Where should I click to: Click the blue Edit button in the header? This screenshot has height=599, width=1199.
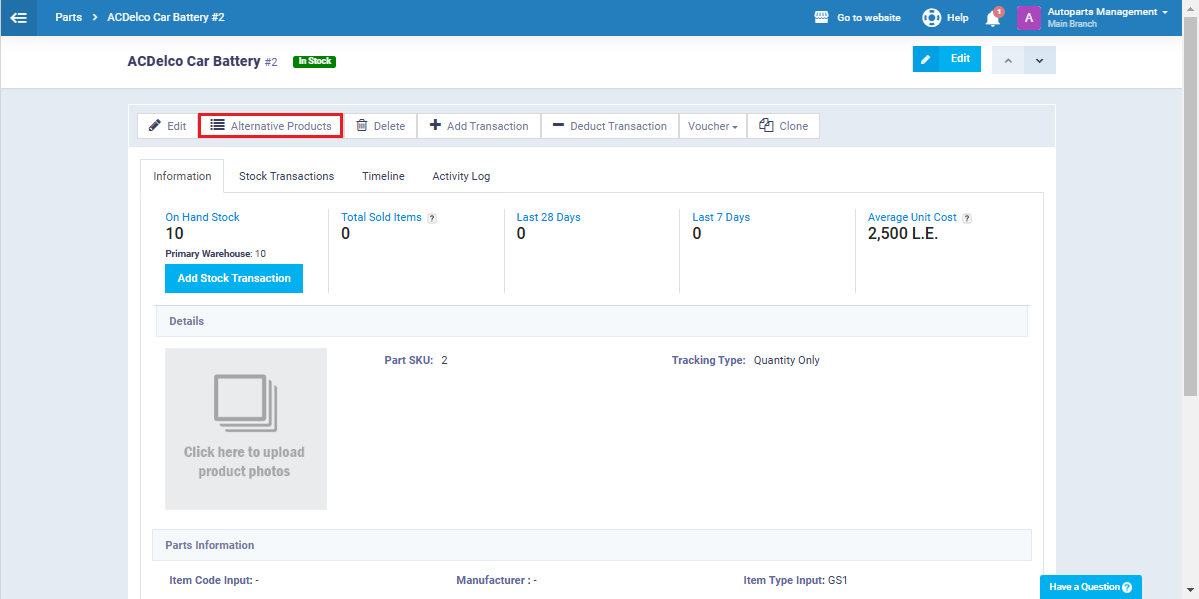point(947,59)
